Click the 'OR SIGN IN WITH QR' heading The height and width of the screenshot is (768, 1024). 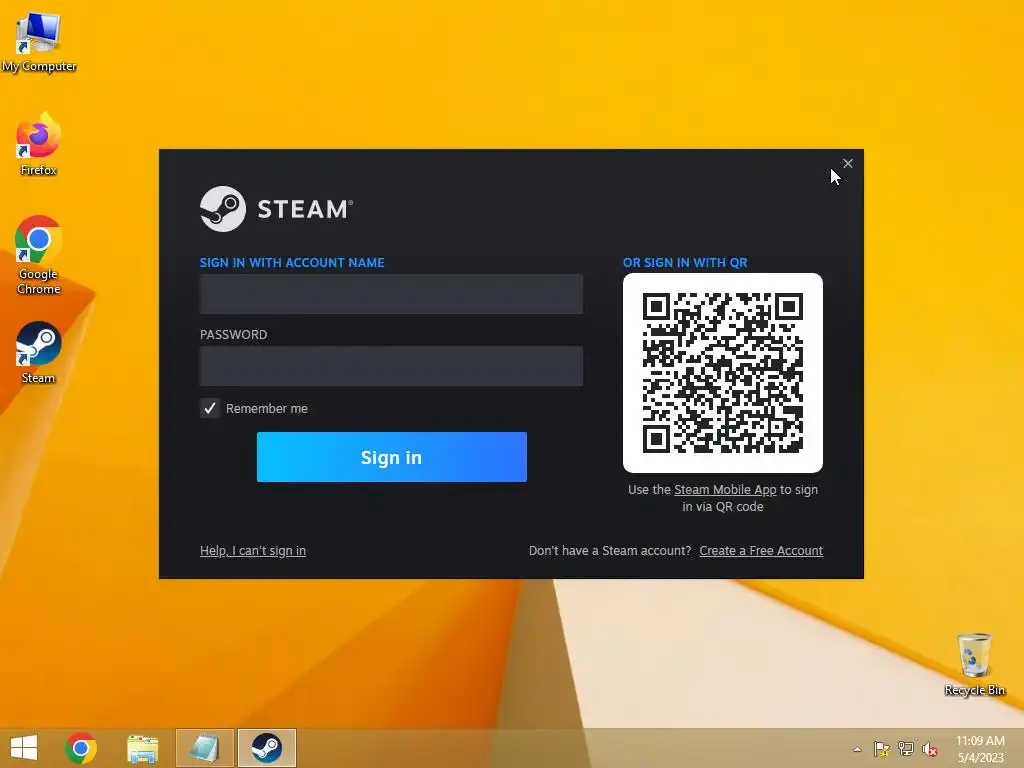coord(685,263)
